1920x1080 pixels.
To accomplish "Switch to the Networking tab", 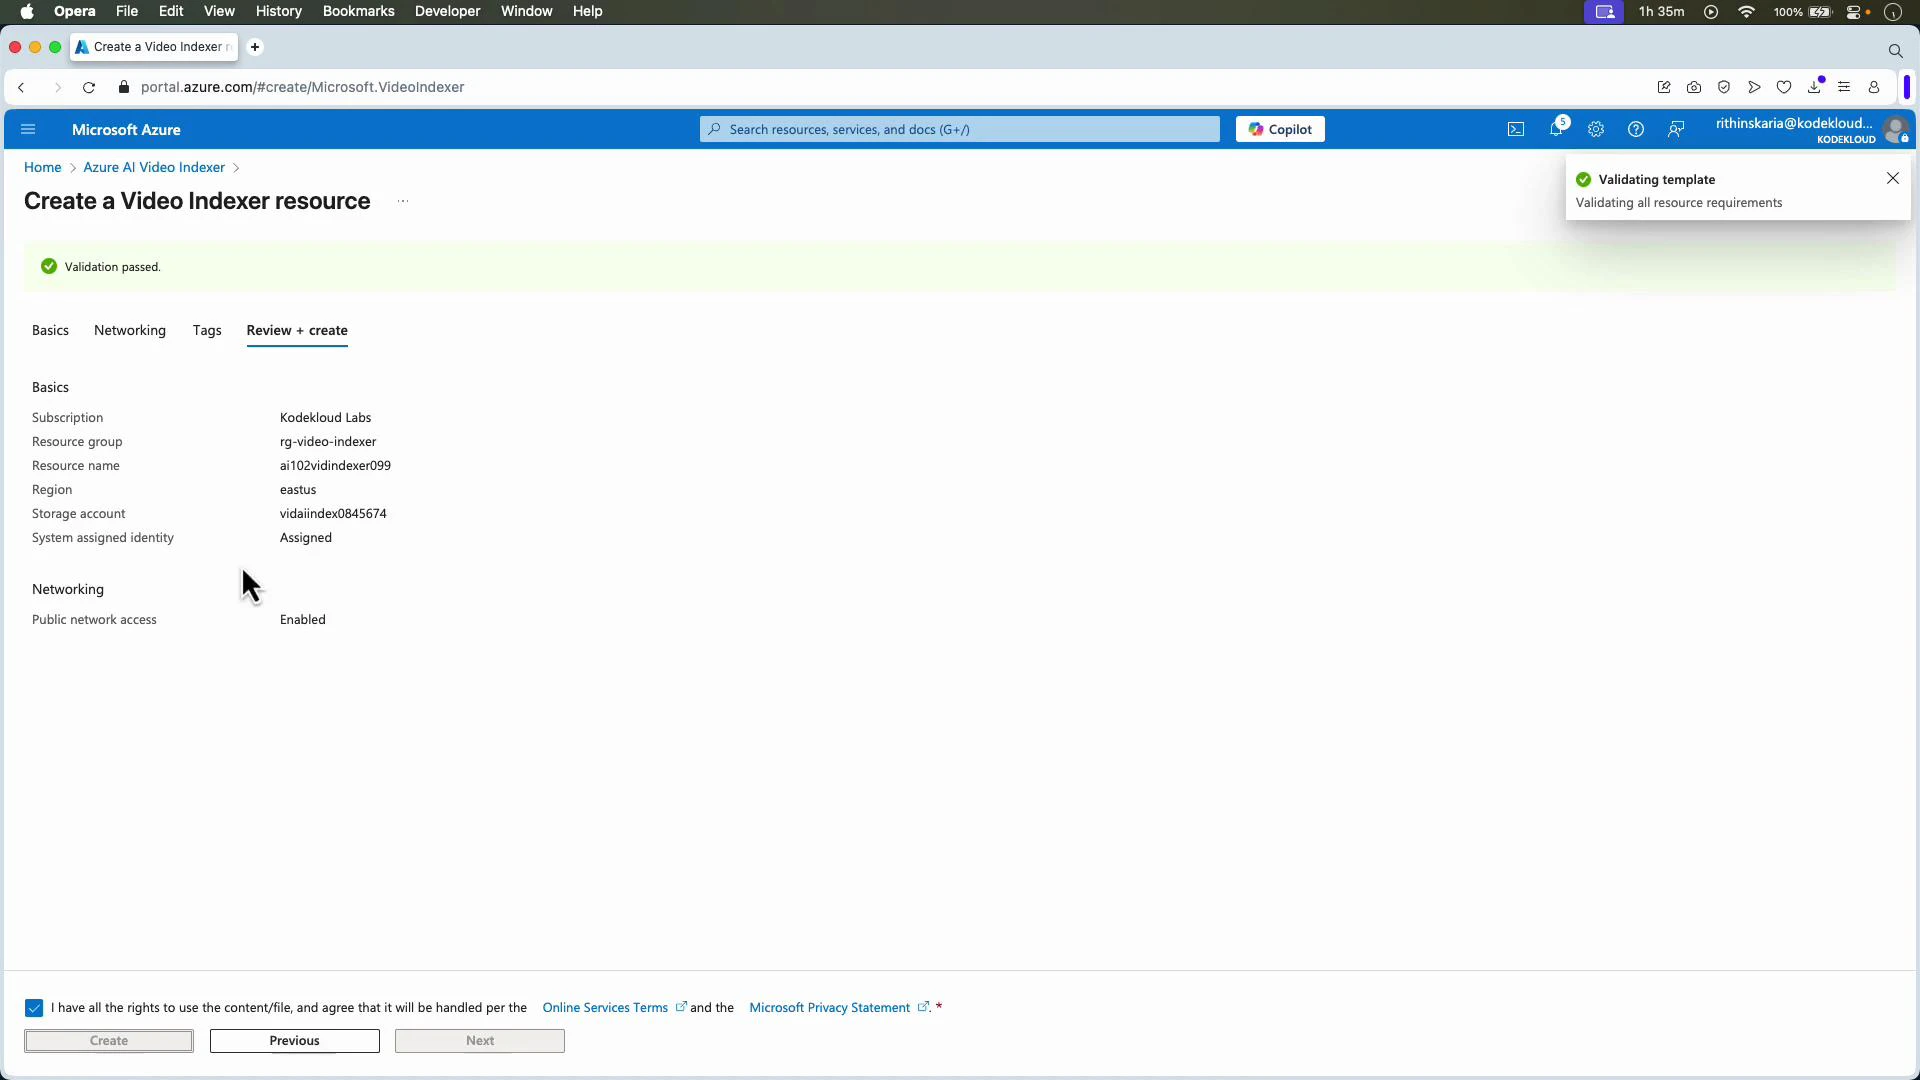I will (x=130, y=330).
